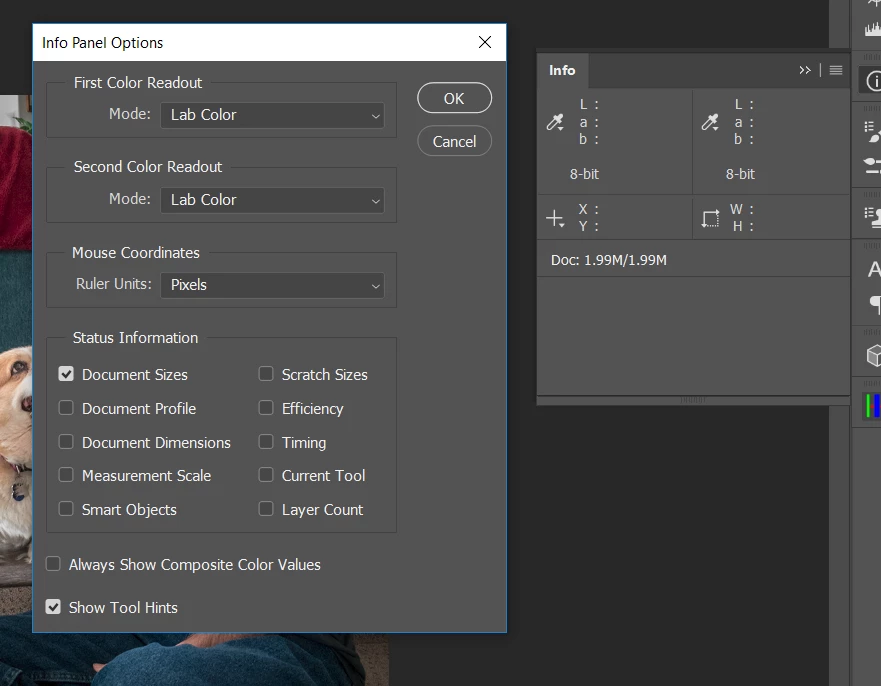
Task: Check the Document Dimensions option
Action: pos(66,442)
